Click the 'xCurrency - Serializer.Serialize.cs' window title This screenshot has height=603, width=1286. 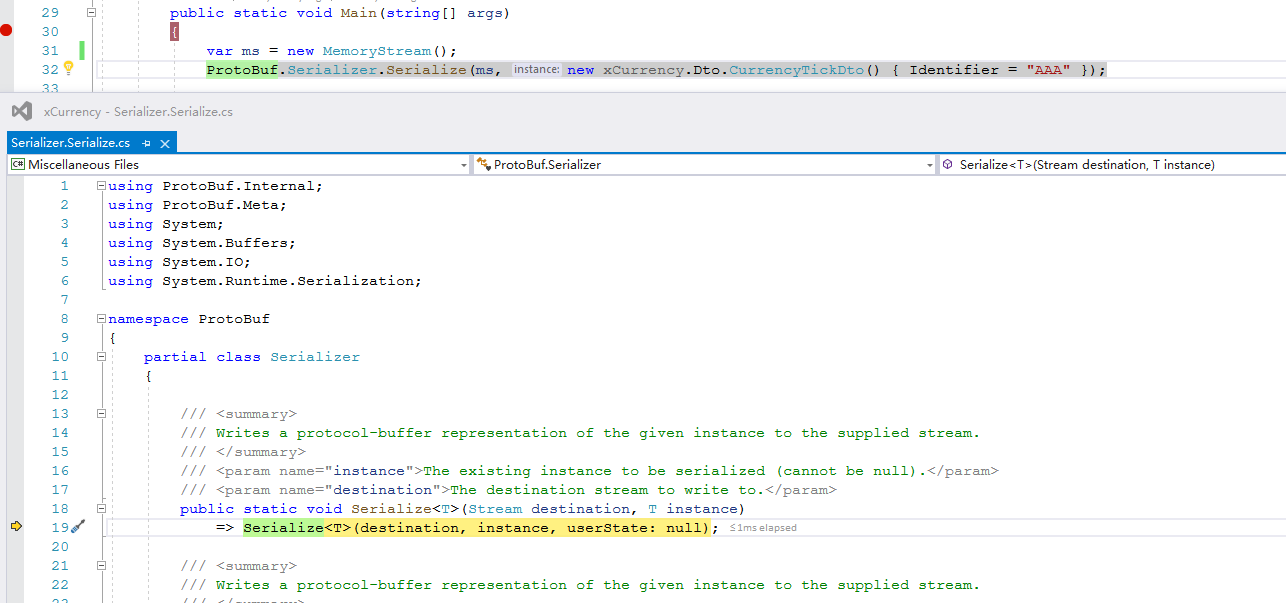[138, 112]
